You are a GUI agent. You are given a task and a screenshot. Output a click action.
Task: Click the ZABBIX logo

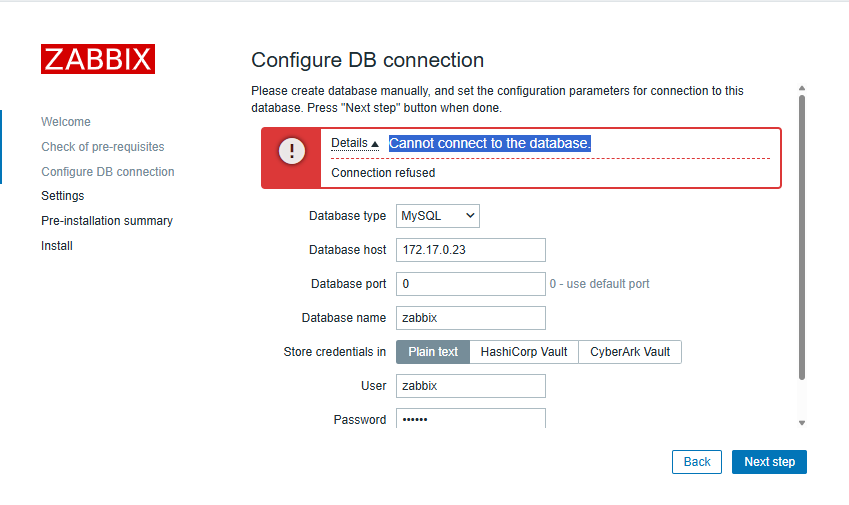pos(98,58)
